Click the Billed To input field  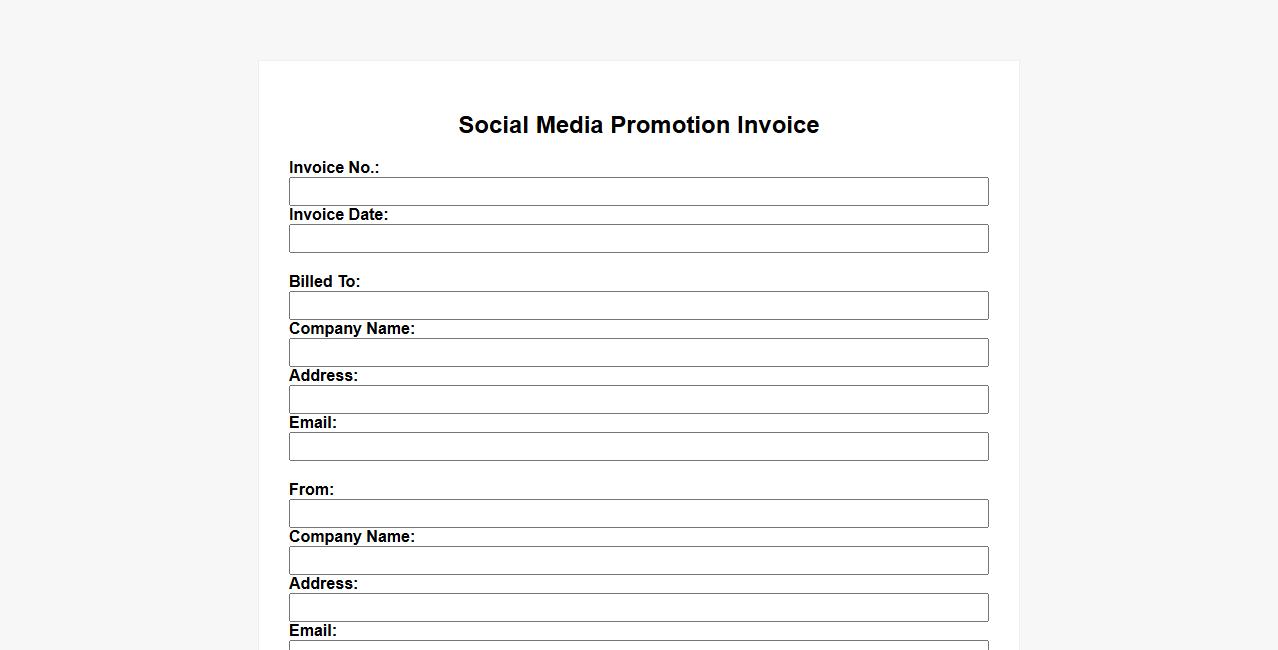(x=638, y=306)
